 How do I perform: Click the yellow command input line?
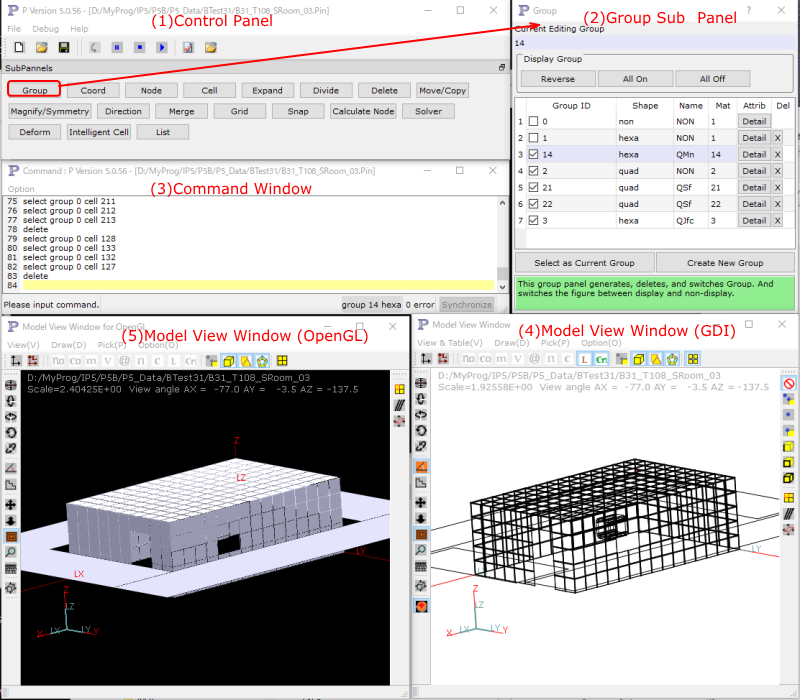(x=250, y=286)
